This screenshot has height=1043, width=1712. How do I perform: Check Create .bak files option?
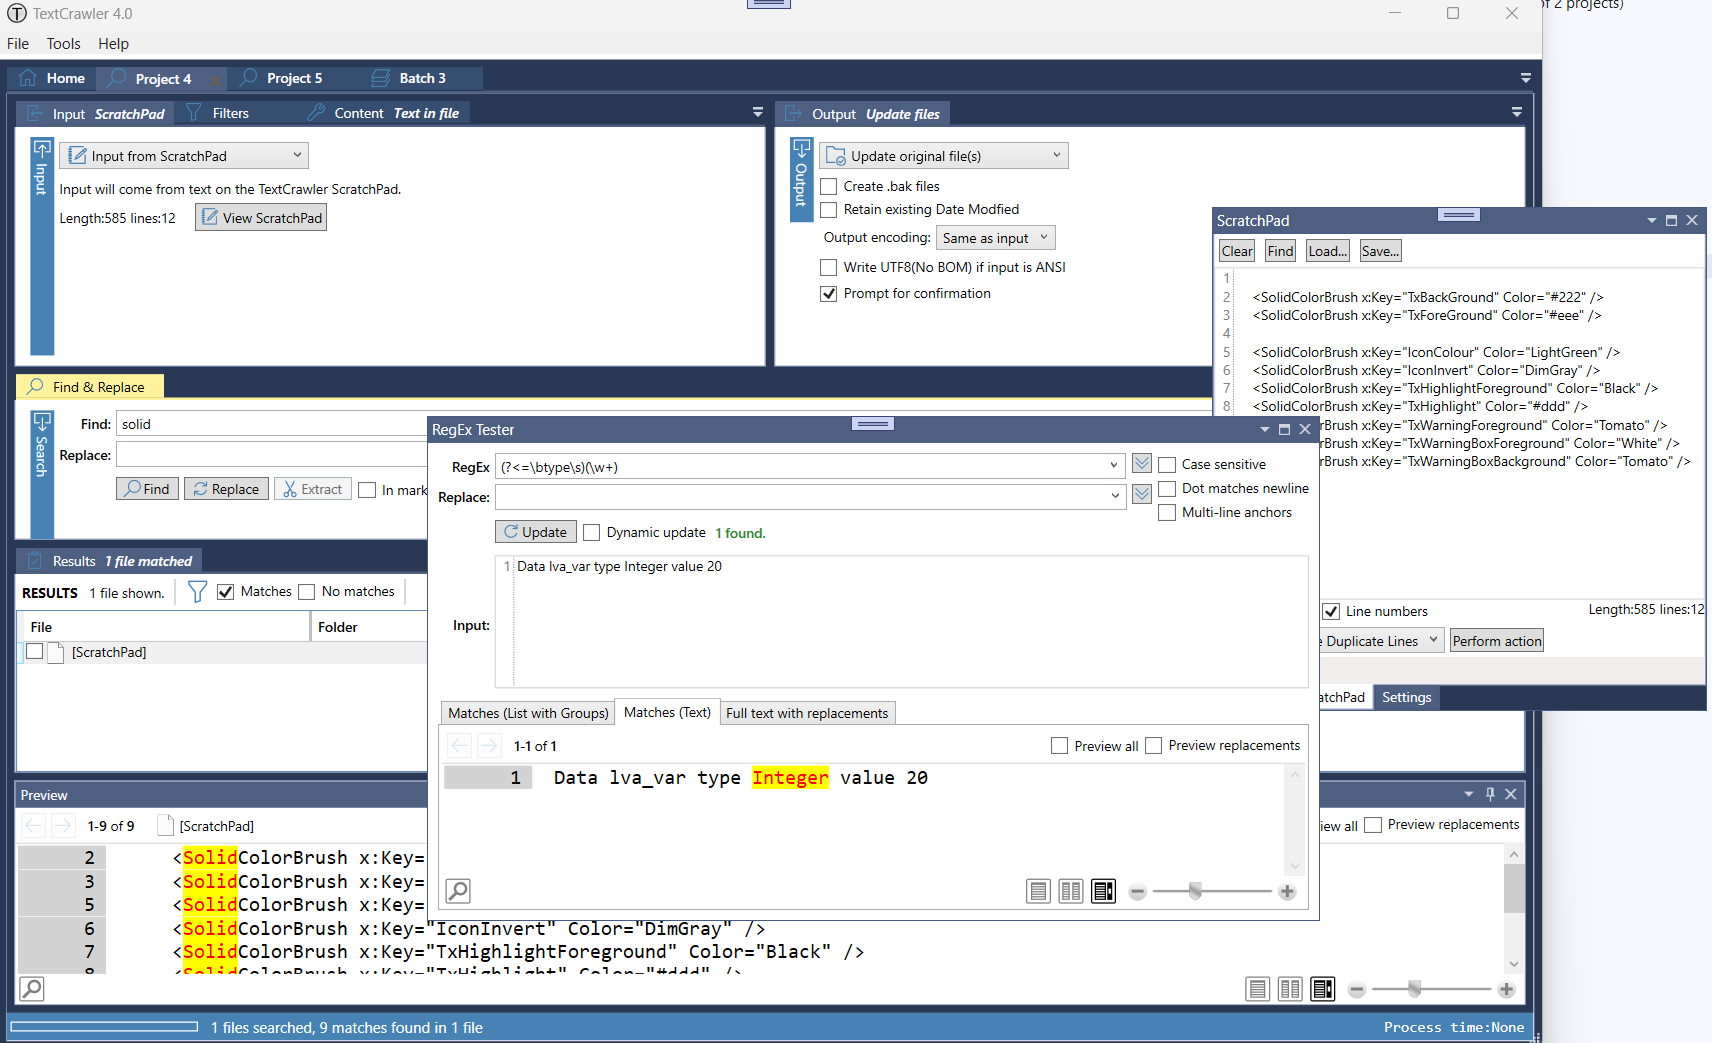pos(829,187)
